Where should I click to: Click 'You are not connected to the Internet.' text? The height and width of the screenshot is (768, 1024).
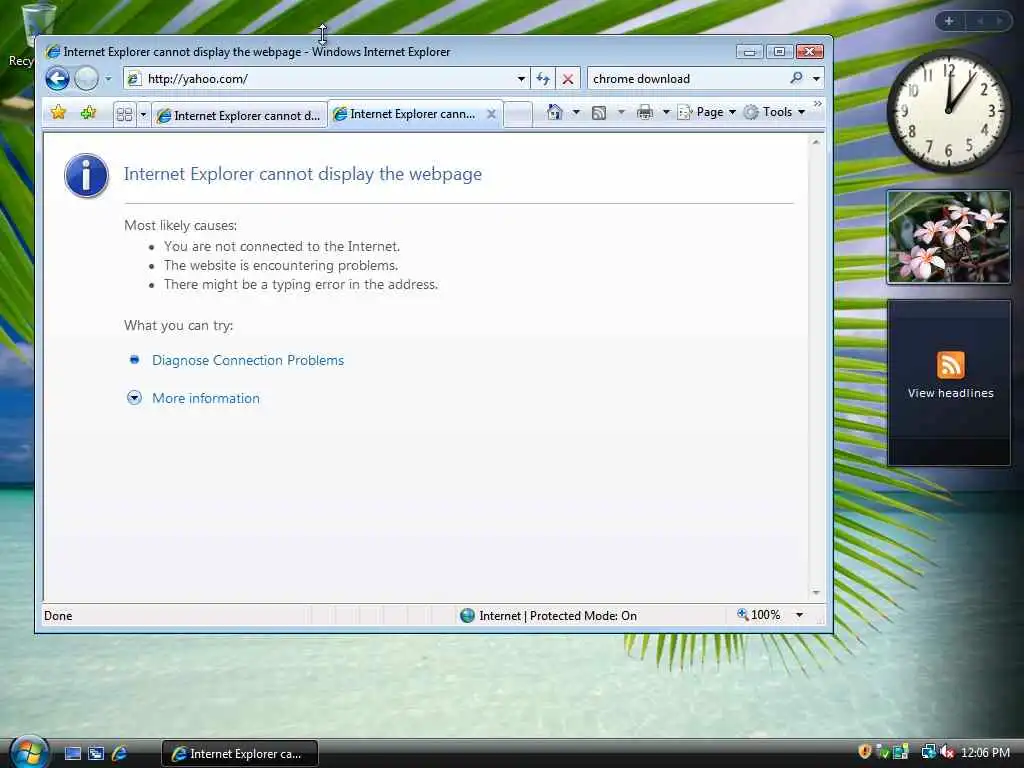tap(281, 246)
